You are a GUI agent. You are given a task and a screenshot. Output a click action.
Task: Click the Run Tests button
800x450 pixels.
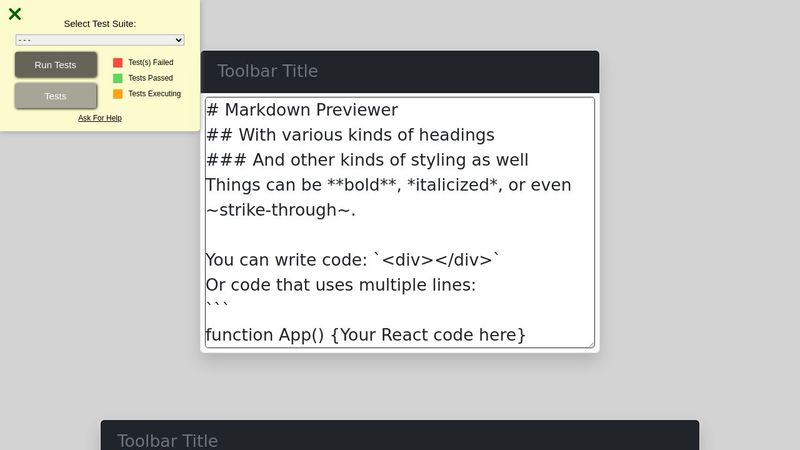point(56,65)
